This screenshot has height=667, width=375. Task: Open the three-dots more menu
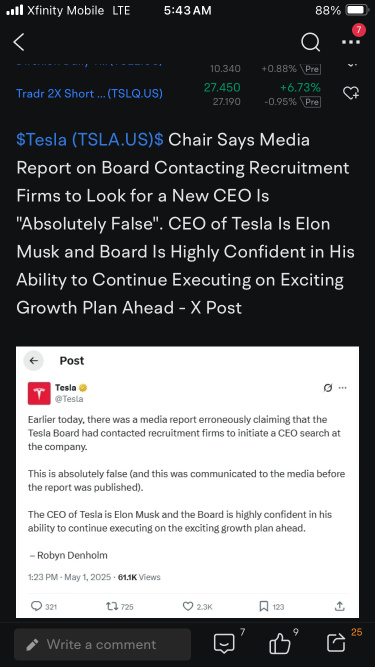click(x=351, y=43)
